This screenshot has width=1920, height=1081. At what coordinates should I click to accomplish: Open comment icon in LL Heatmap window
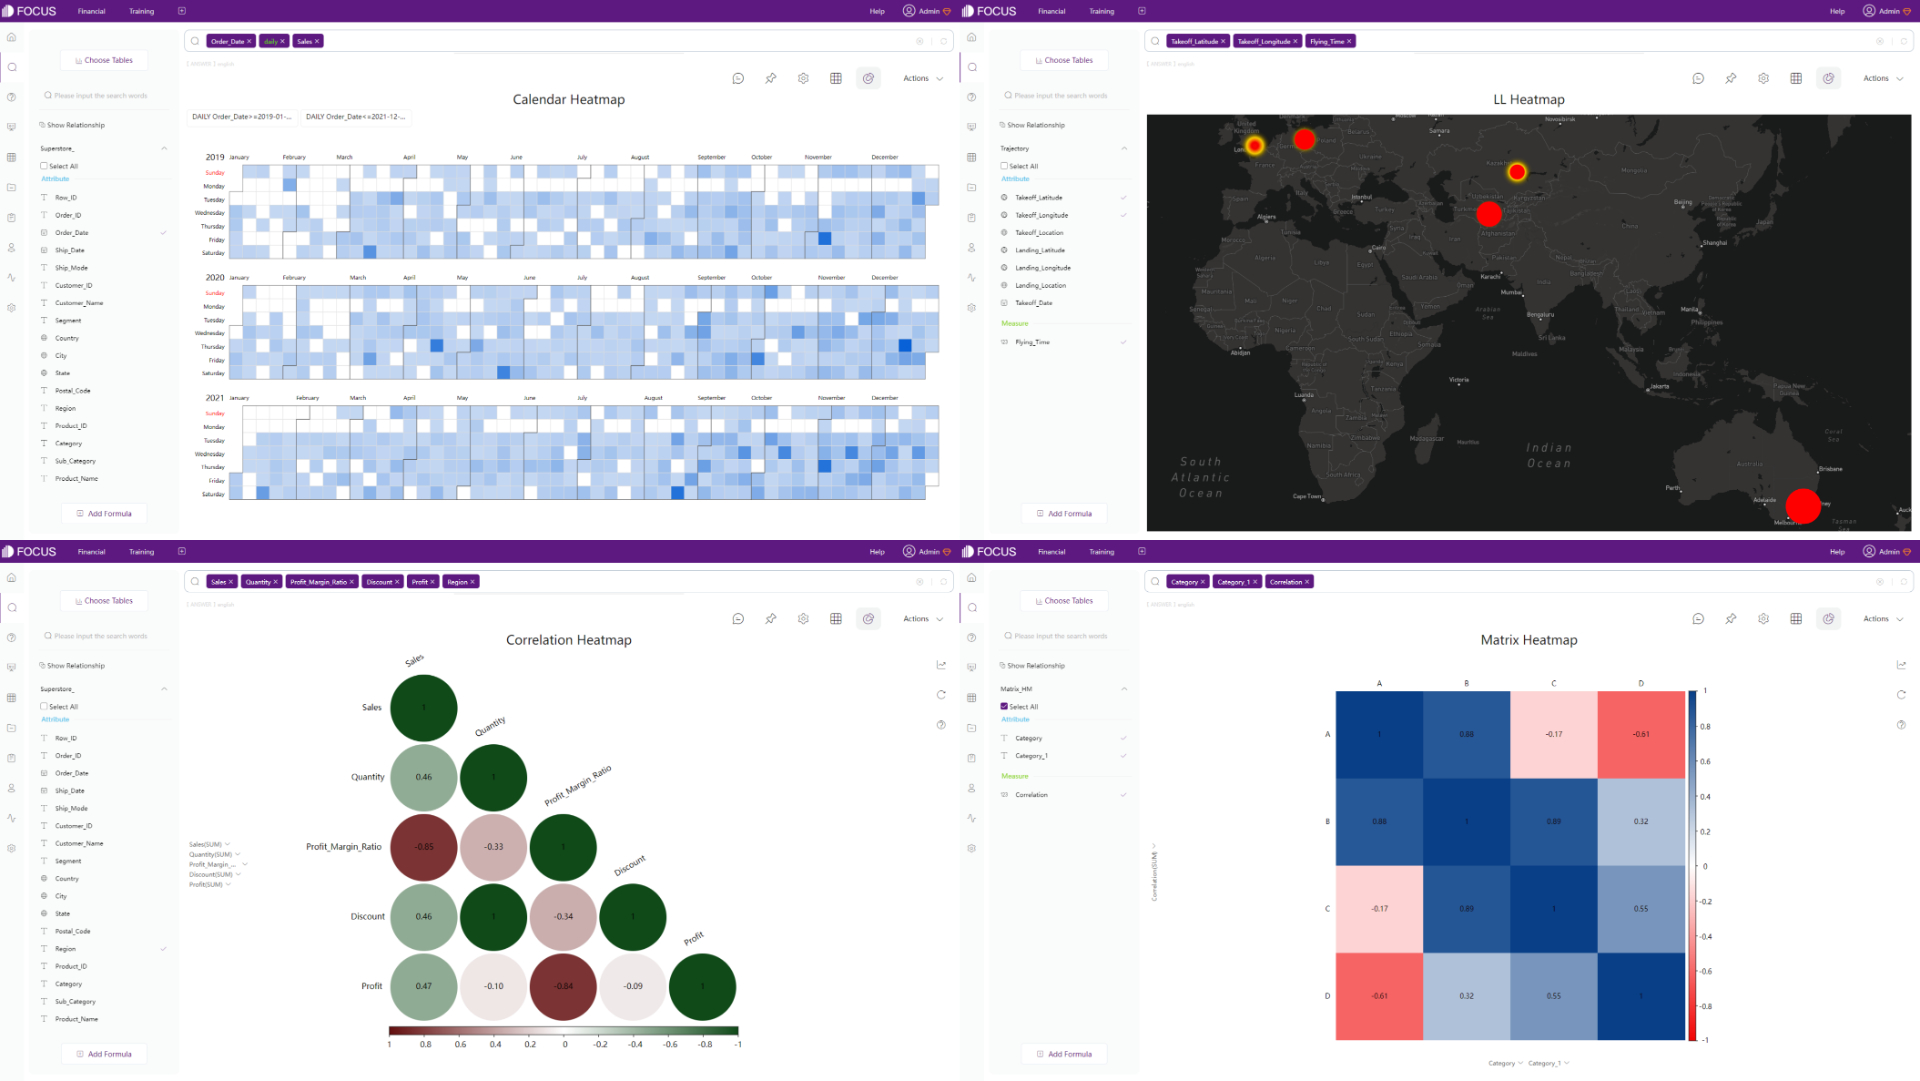click(1698, 78)
